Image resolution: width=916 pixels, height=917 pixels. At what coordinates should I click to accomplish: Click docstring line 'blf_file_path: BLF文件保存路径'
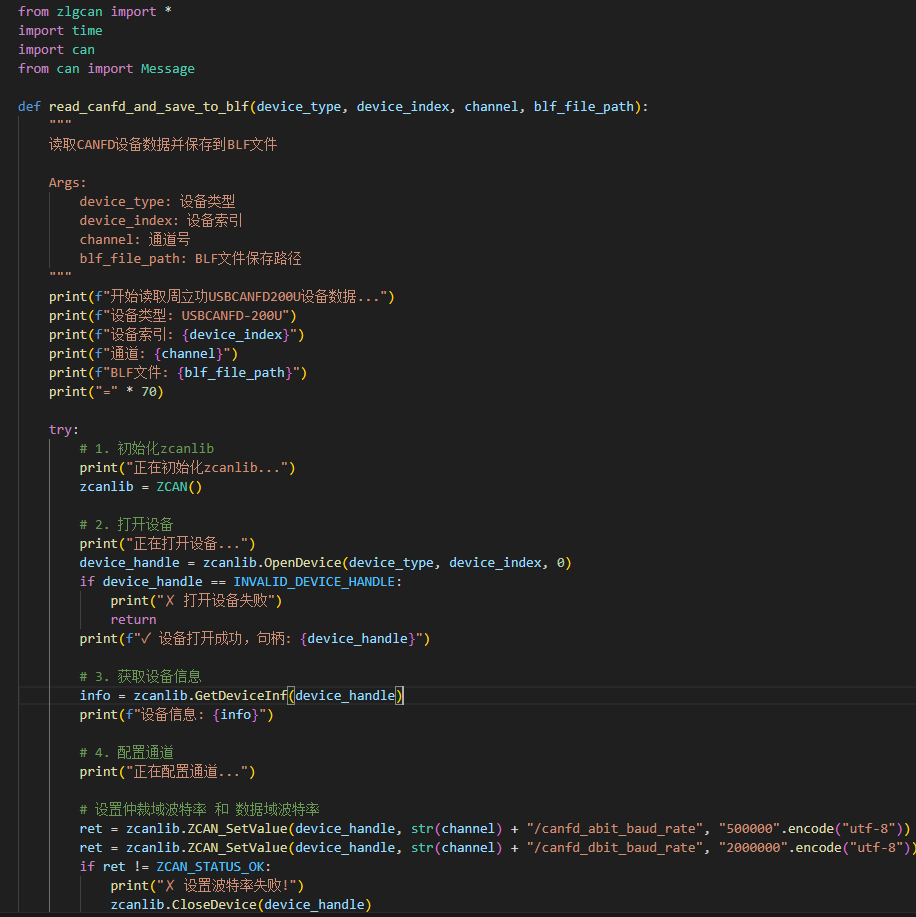pos(191,258)
